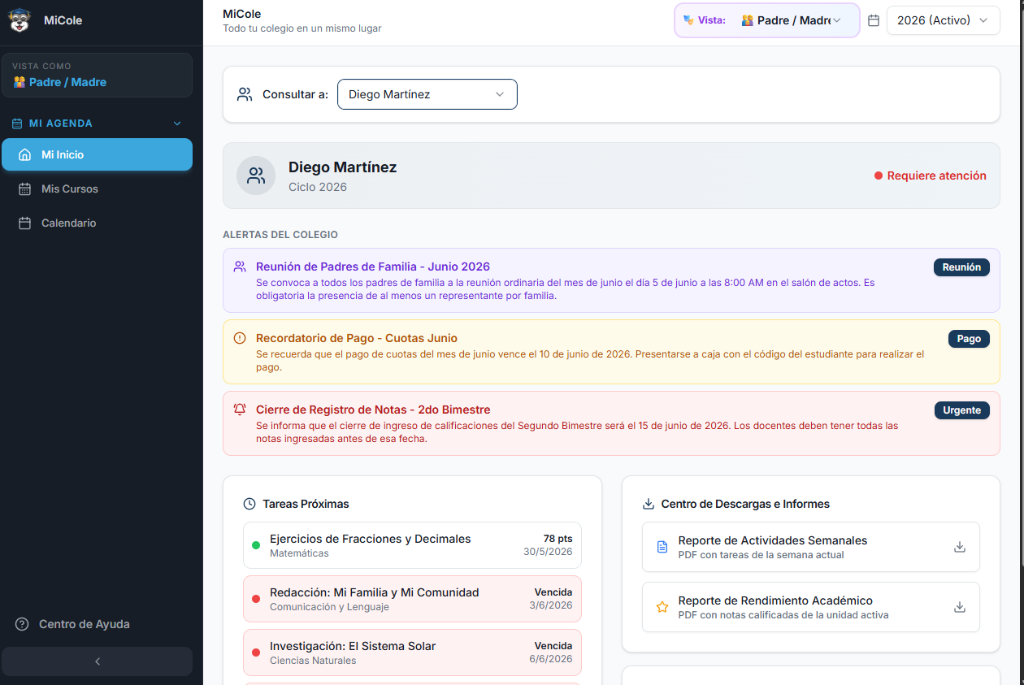This screenshot has width=1024, height=685.
Task: Open the Consultar a student dropdown
Action: click(x=427, y=94)
